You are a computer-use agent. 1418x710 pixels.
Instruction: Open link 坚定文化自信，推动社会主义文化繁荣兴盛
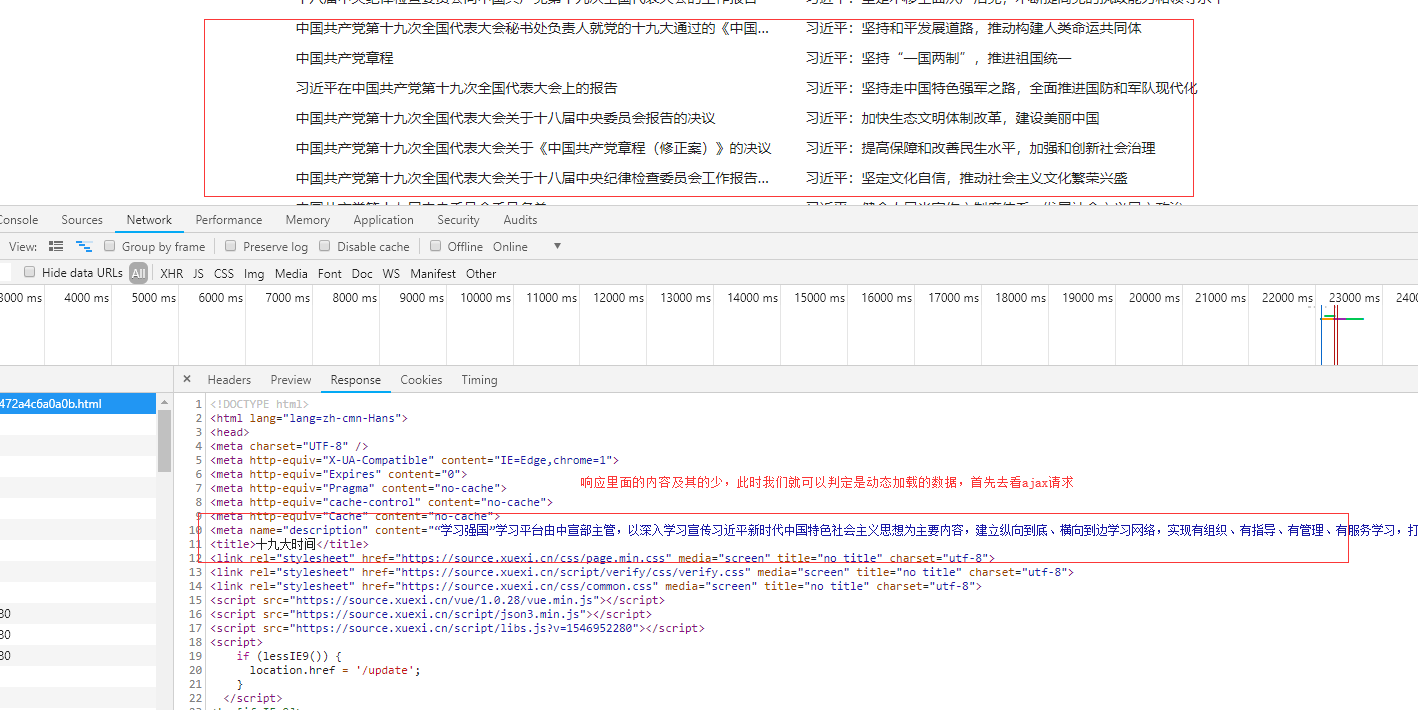[967, 178]
